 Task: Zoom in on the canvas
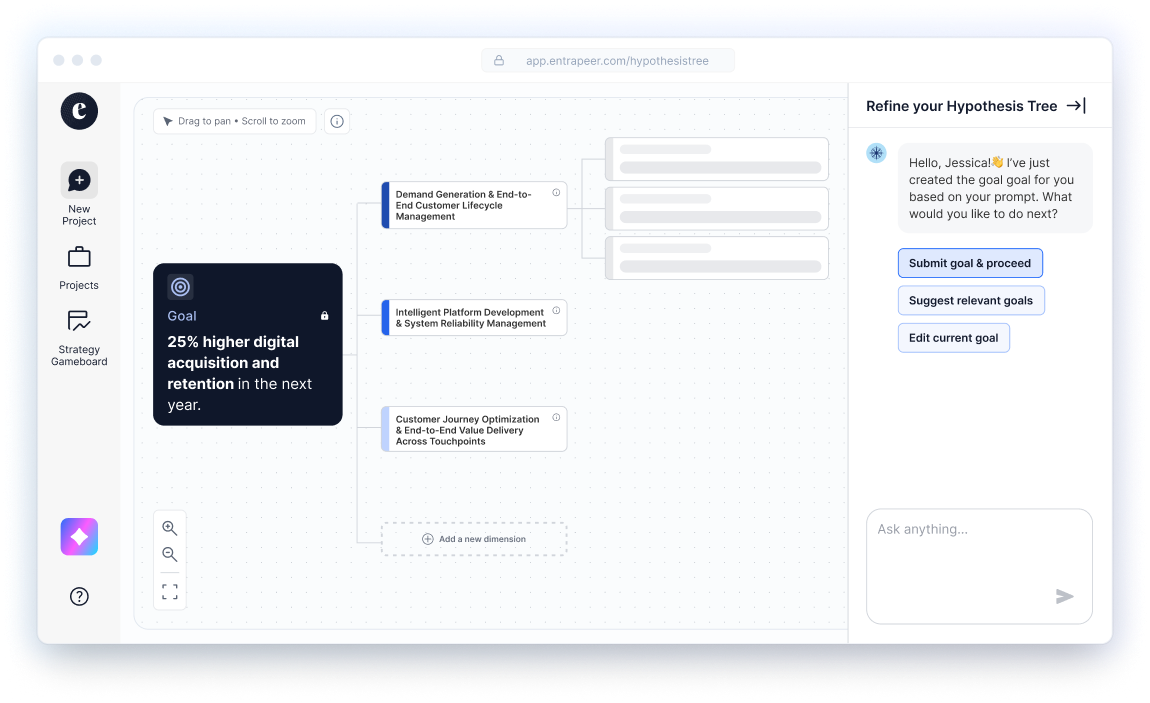170,528
